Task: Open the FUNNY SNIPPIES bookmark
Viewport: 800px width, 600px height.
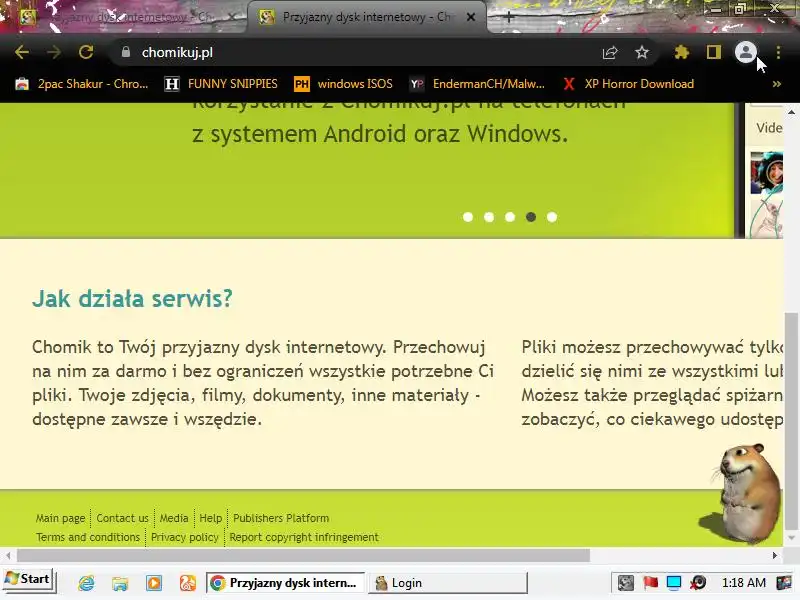Action: [x=221, y=84]
